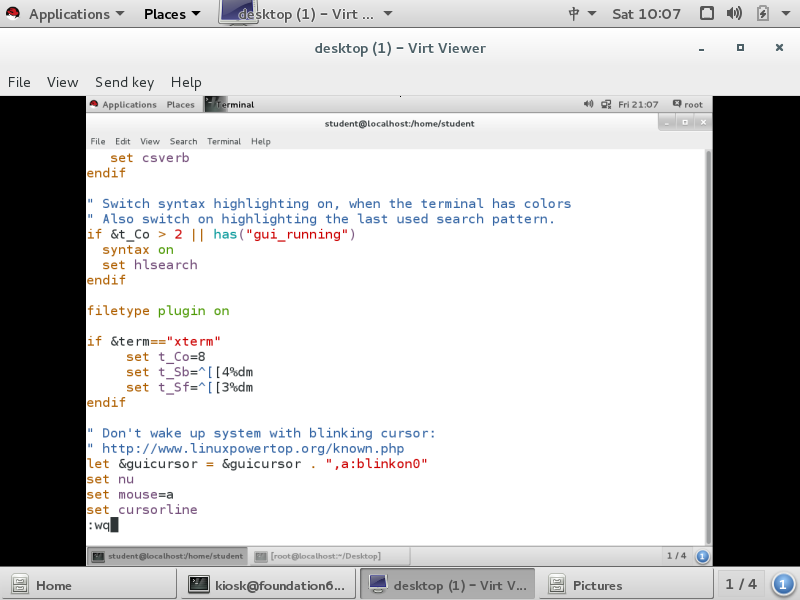Close the Virt Viewer window
The height and width of the screenshot is (600, 800).
coord(779,47)
